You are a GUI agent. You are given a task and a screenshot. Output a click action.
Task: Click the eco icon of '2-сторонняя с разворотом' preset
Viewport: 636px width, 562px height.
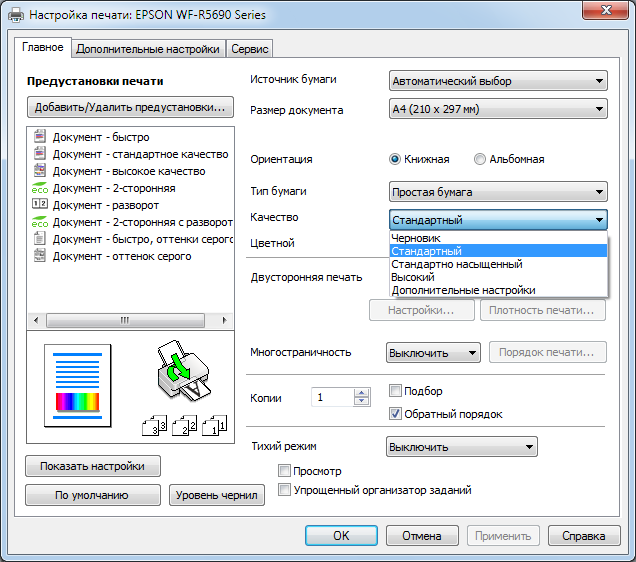39,222
